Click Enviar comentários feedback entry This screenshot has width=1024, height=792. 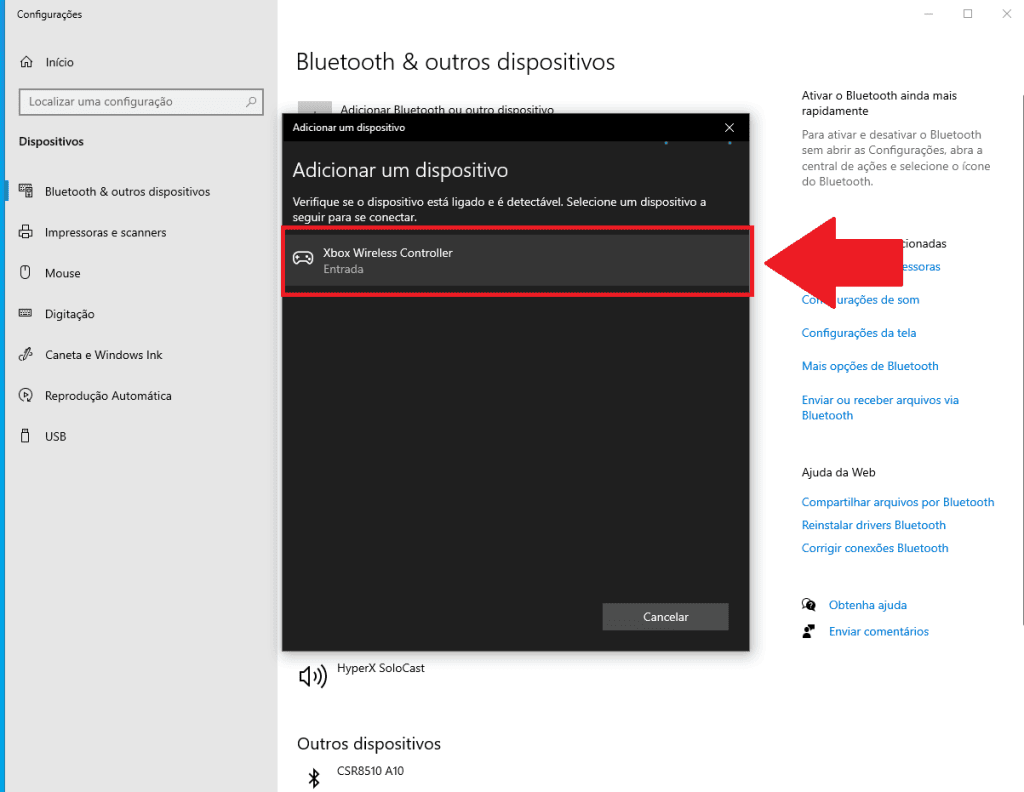pyautogui.click(x=878, y=631)
